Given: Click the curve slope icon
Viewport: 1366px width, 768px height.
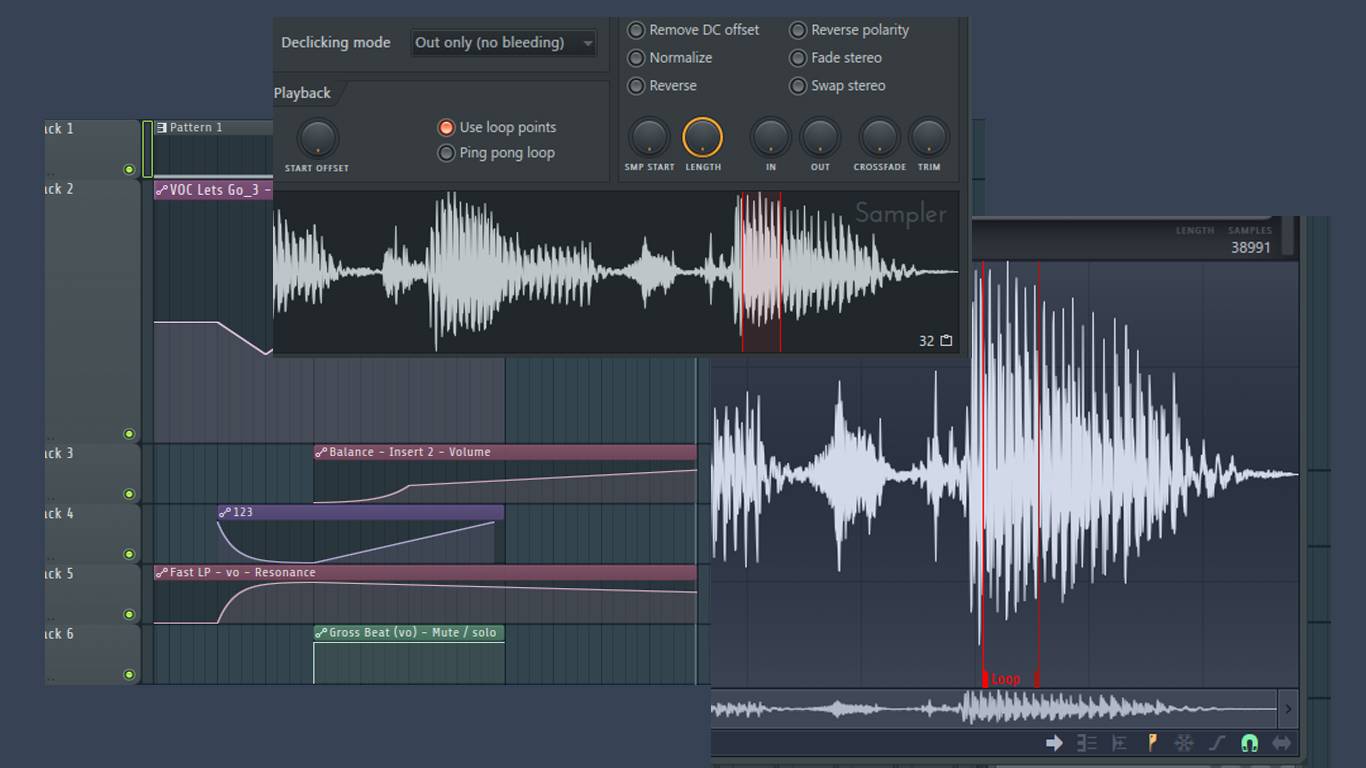Looking at the screenshot, I should click(x=1217, y=743).
